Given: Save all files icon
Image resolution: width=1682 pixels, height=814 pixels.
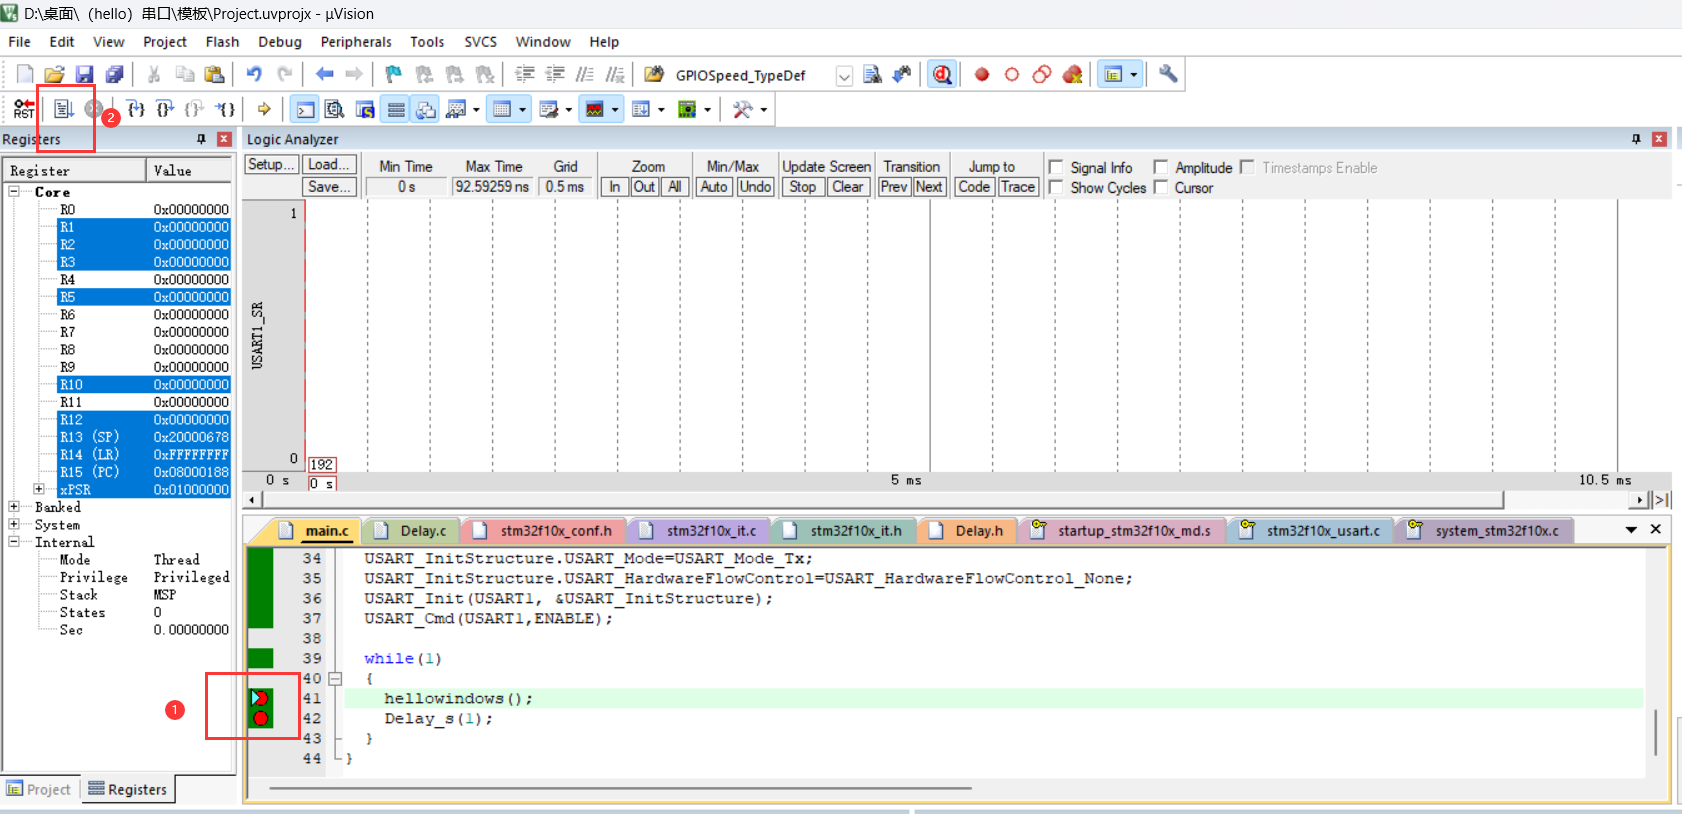Looking at the screenshot, I should (x=114, y=75).
